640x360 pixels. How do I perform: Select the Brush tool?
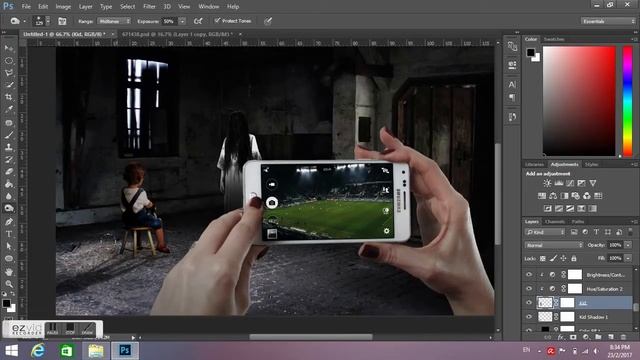click(x=9, y=135)
